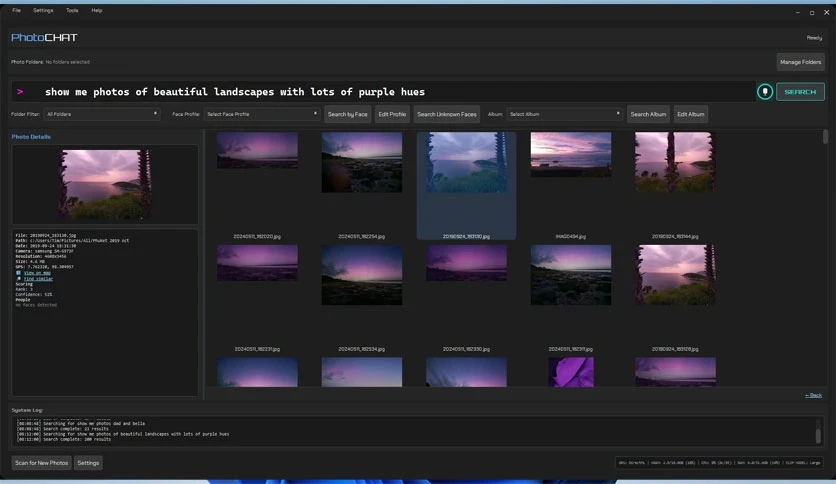
Task: Select thumbnail 20240511_182254.jpg
Action: pos(361,162)
